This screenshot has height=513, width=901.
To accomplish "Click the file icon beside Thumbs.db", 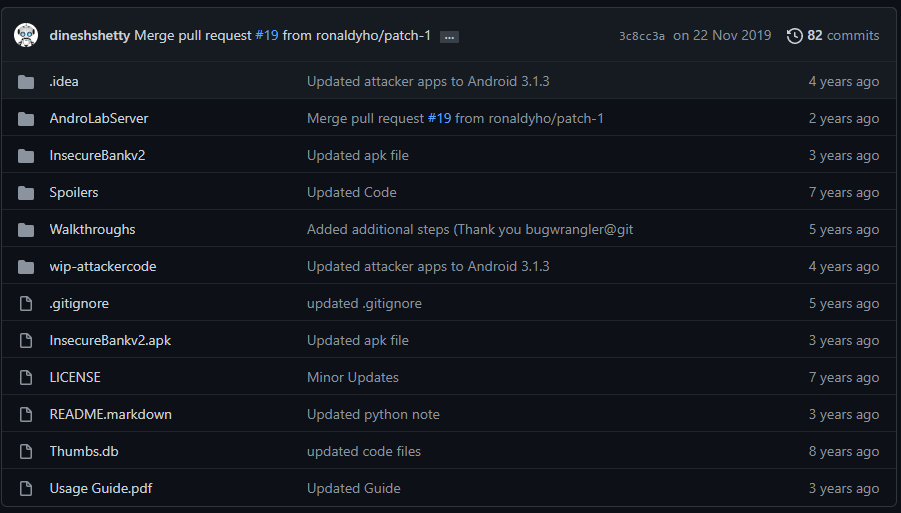I will [x=26, y=452].
